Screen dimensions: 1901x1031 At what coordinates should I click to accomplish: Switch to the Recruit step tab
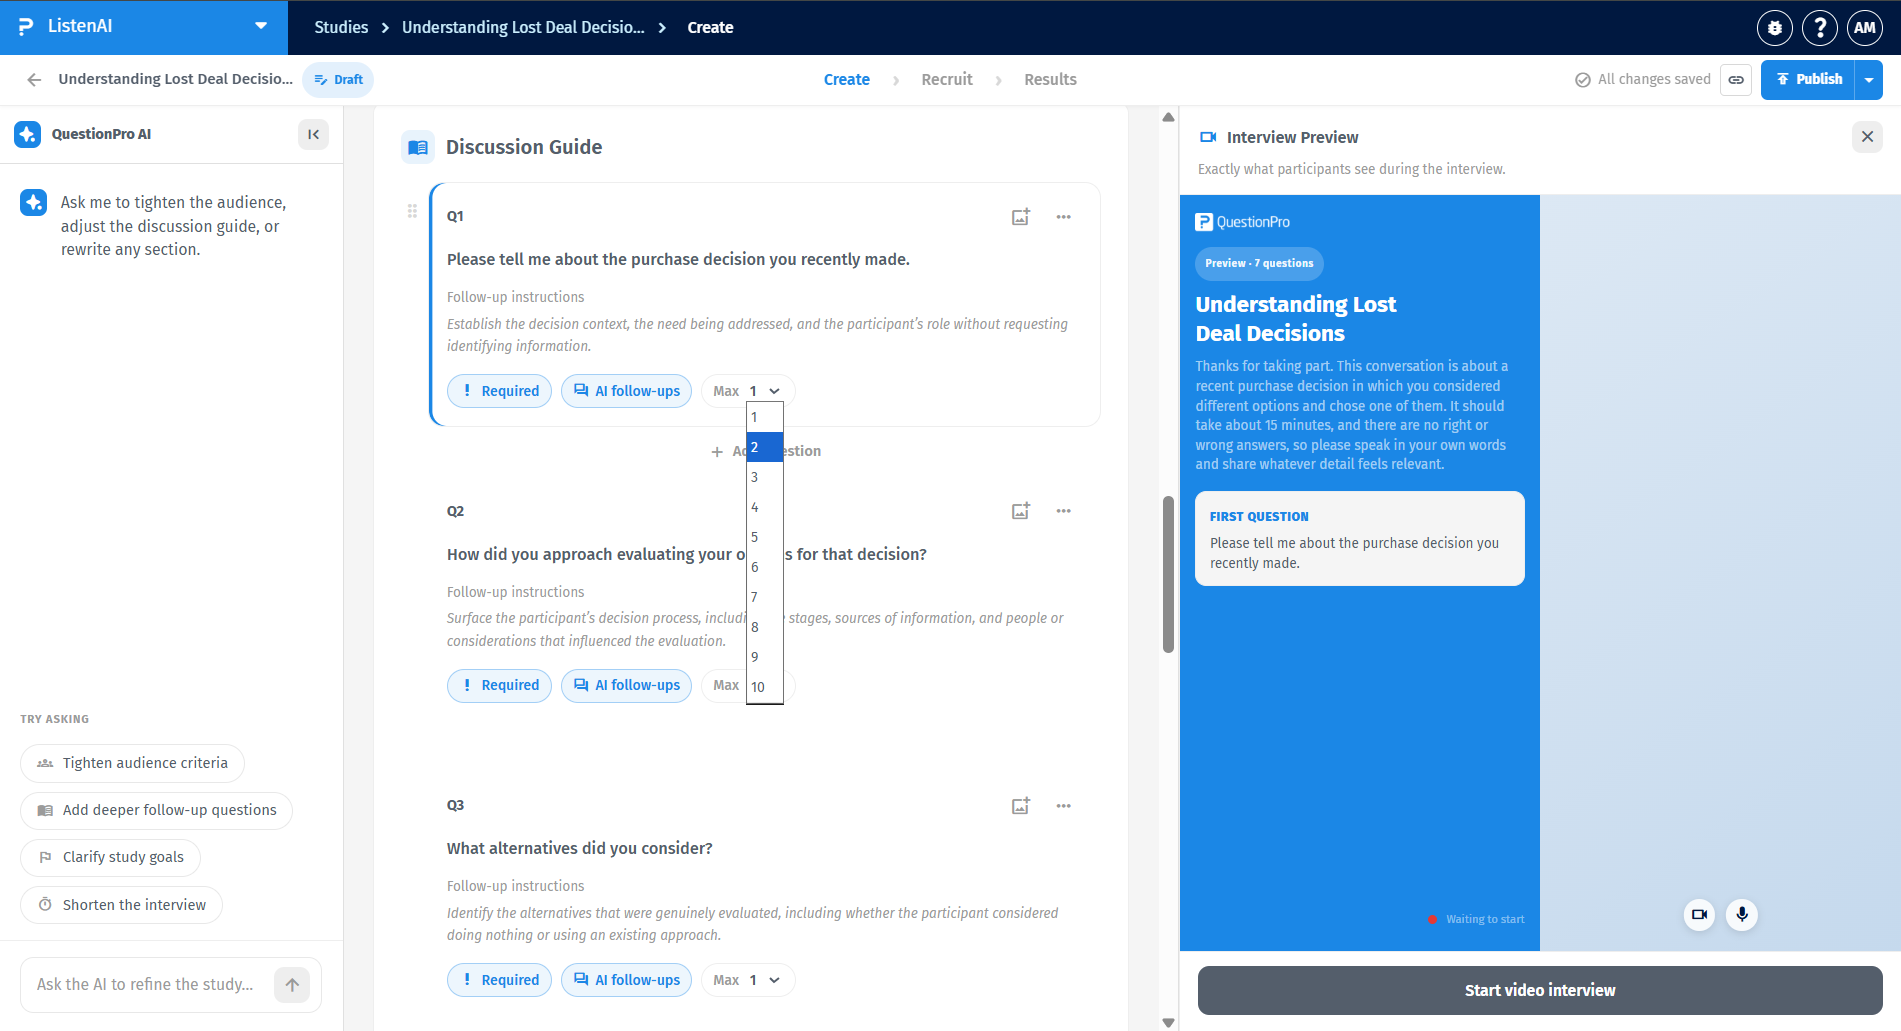(x=947, y=80)
